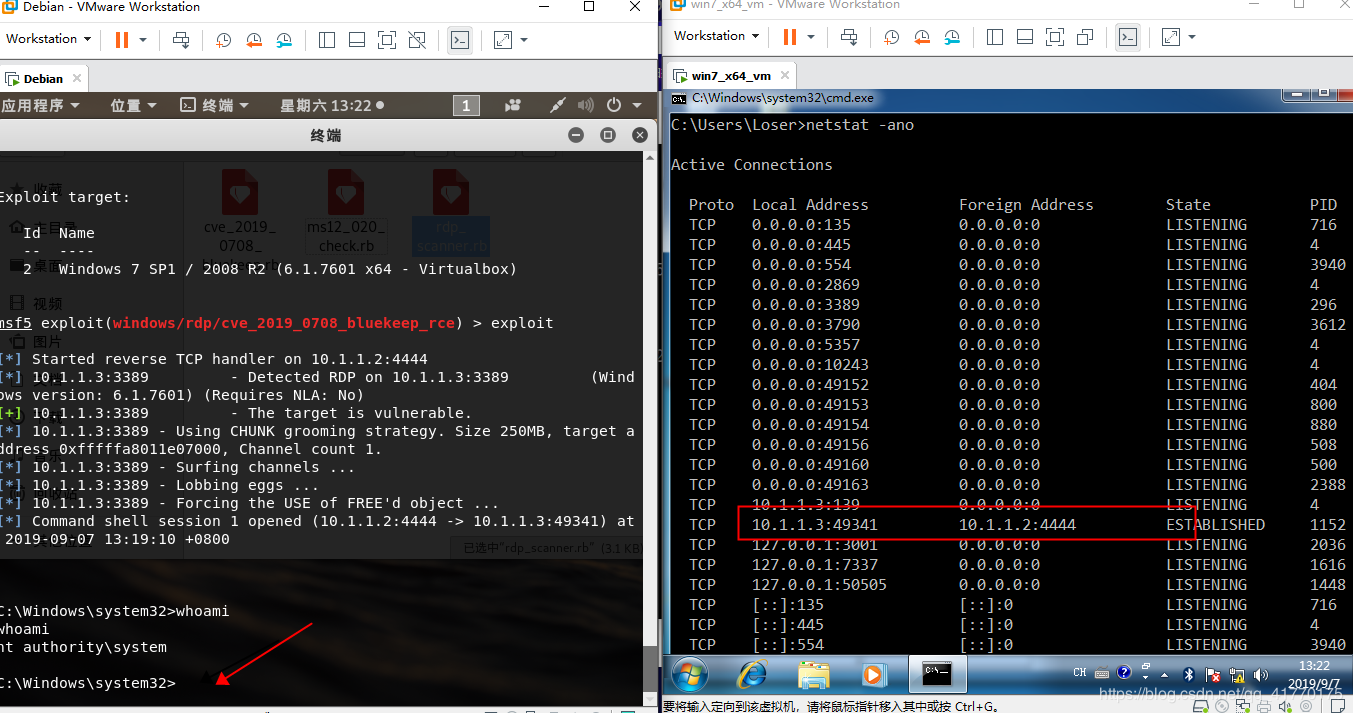Image resolution: width=1353 pixels, height=713 pixels.
Task: Open the 应用程序 applications menu
Action: pos(40,105)
